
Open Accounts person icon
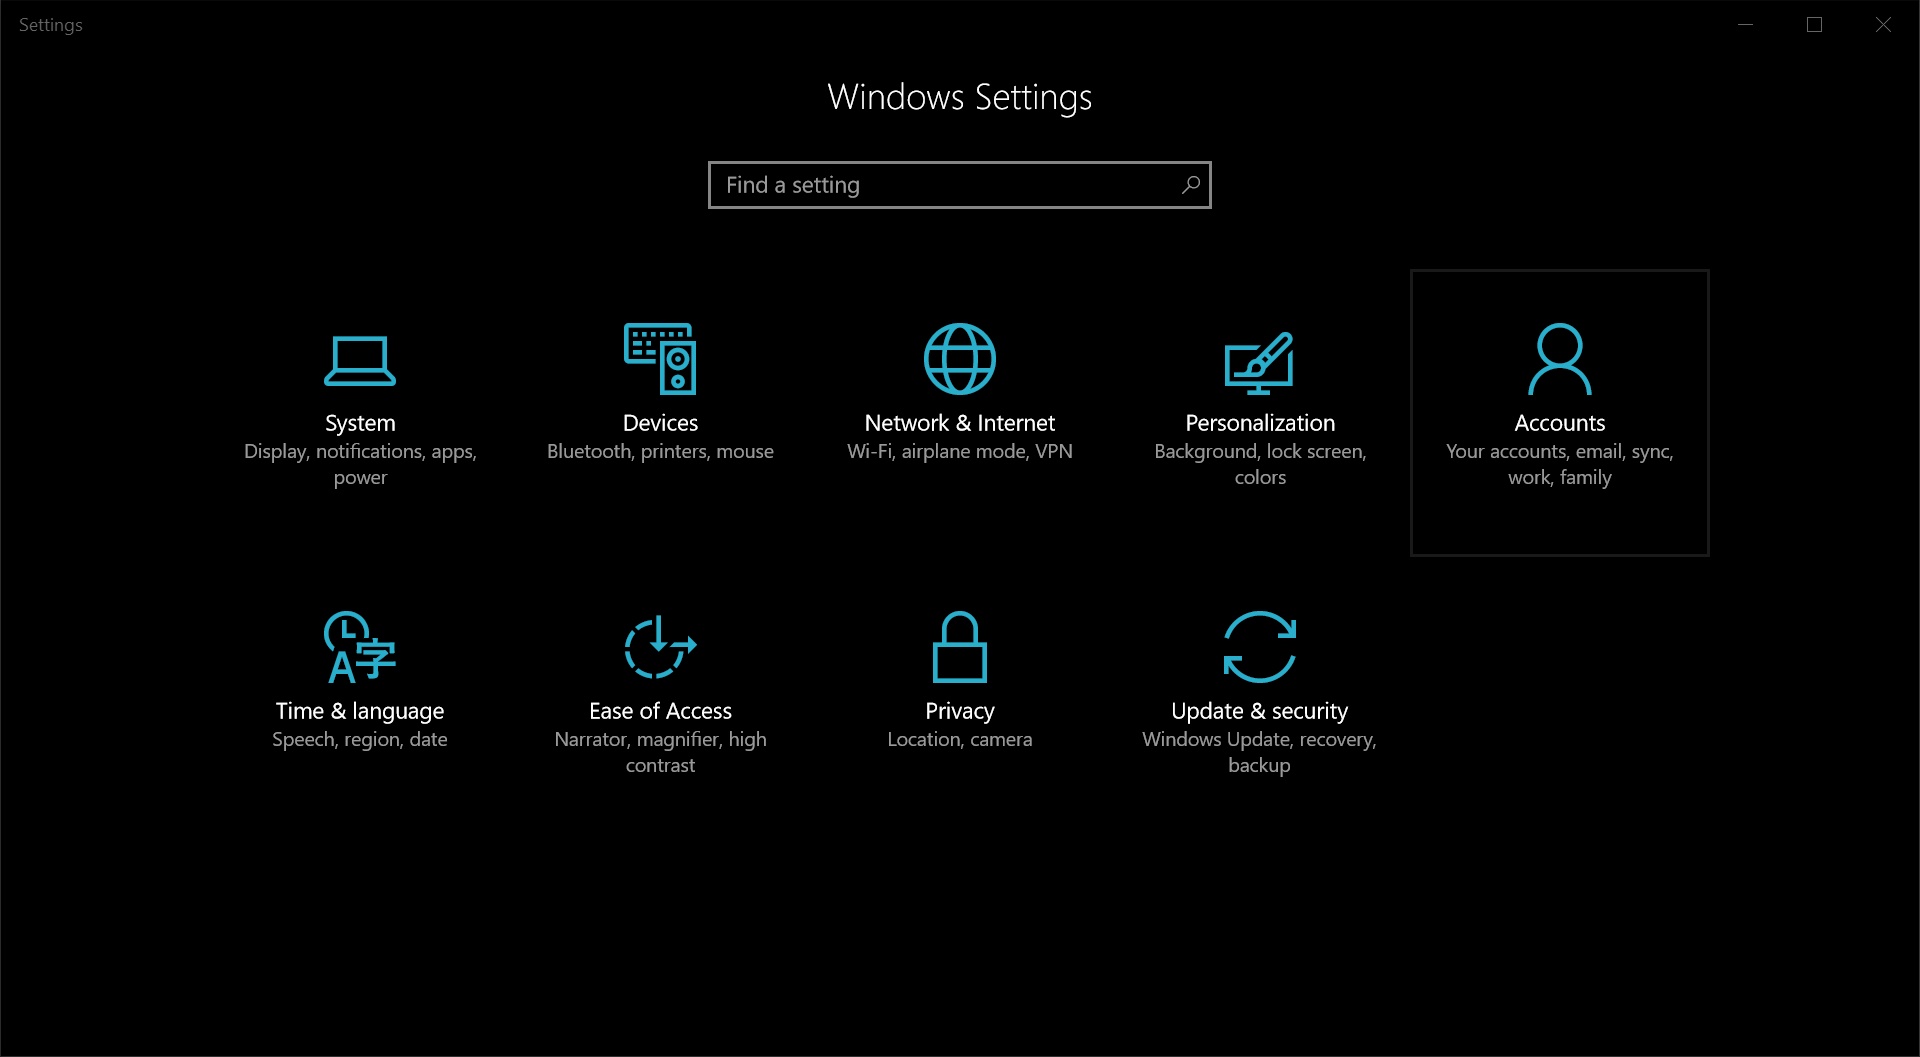(x=1560, y=359)
